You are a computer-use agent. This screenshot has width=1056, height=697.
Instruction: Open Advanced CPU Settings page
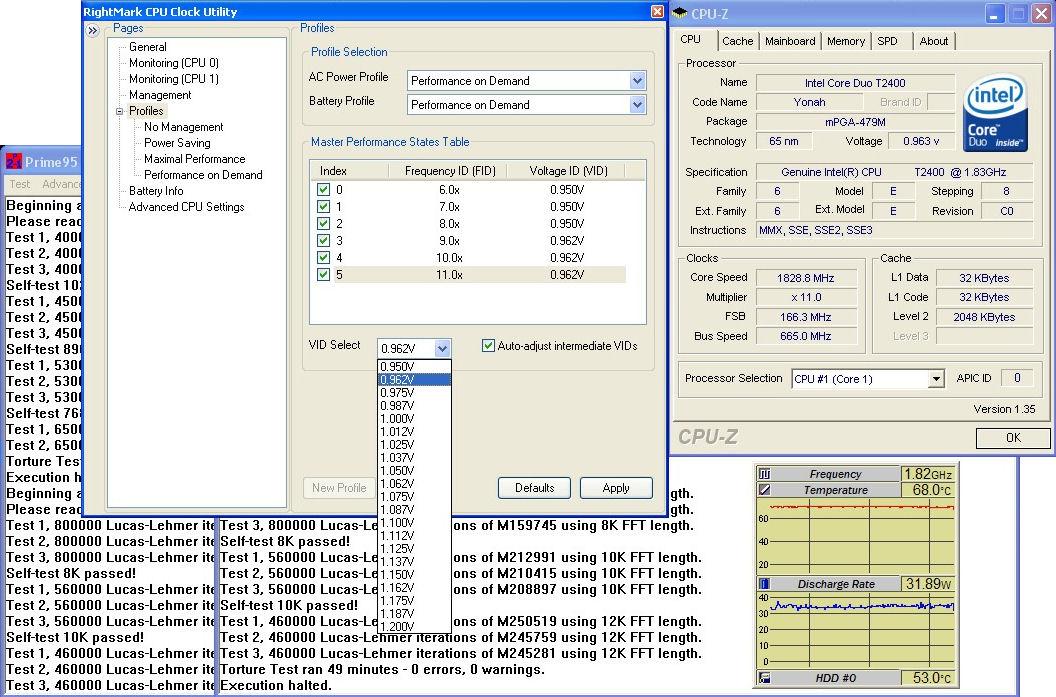click(187, 207)
